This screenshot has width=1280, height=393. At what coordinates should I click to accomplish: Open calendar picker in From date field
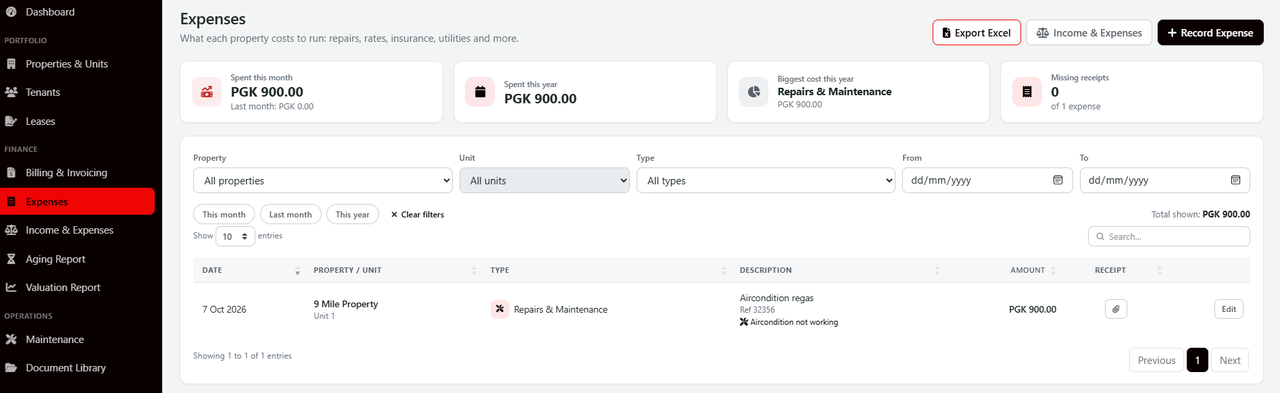tap(1058, 180)
